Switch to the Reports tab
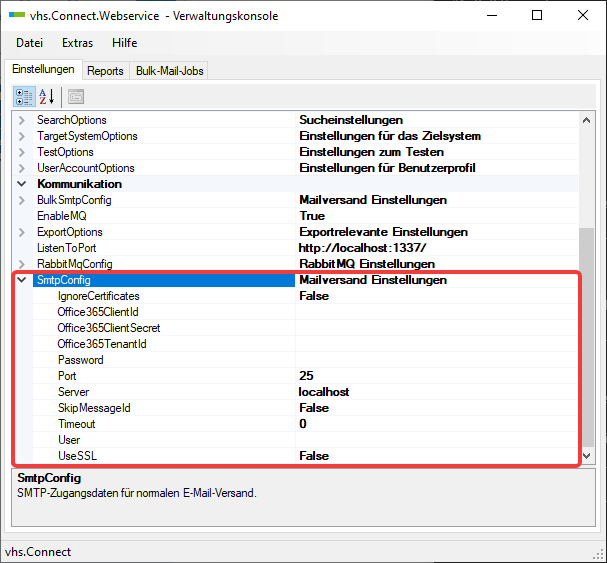 [x=105, y=71]
